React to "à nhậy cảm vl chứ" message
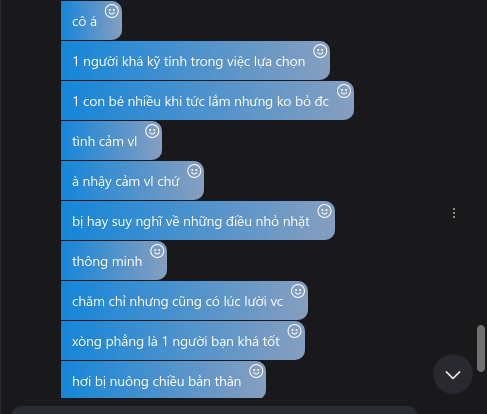 pos(194,171)
